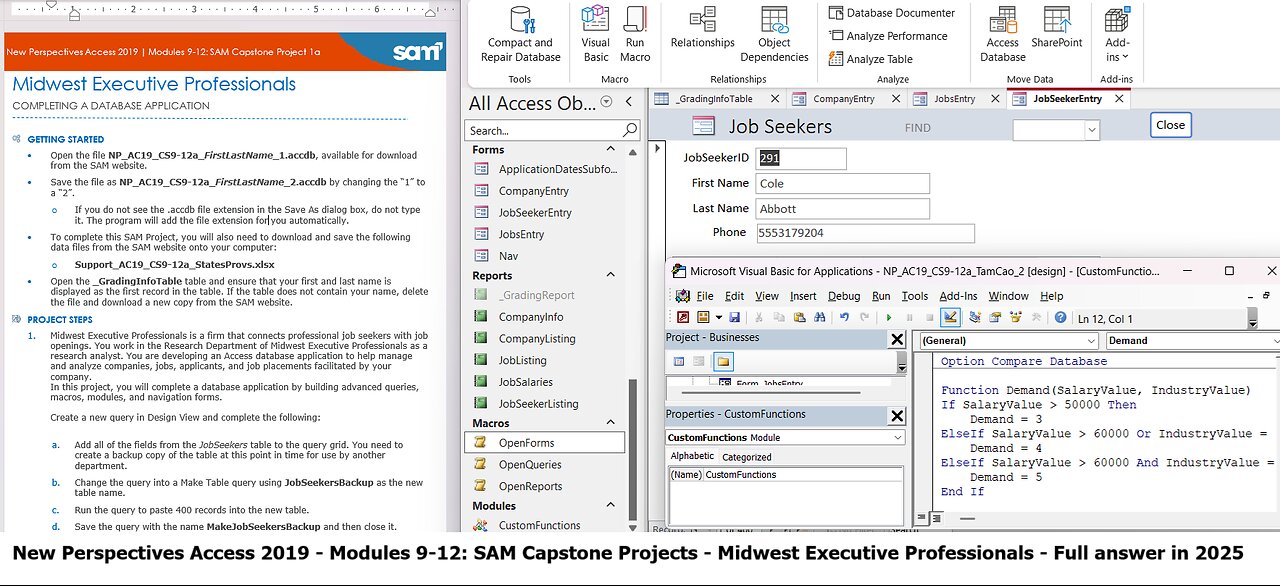Click Analyze Table in ribbon
The width and height of the screenshot is (1280, 586).
[x=870, y=59]
